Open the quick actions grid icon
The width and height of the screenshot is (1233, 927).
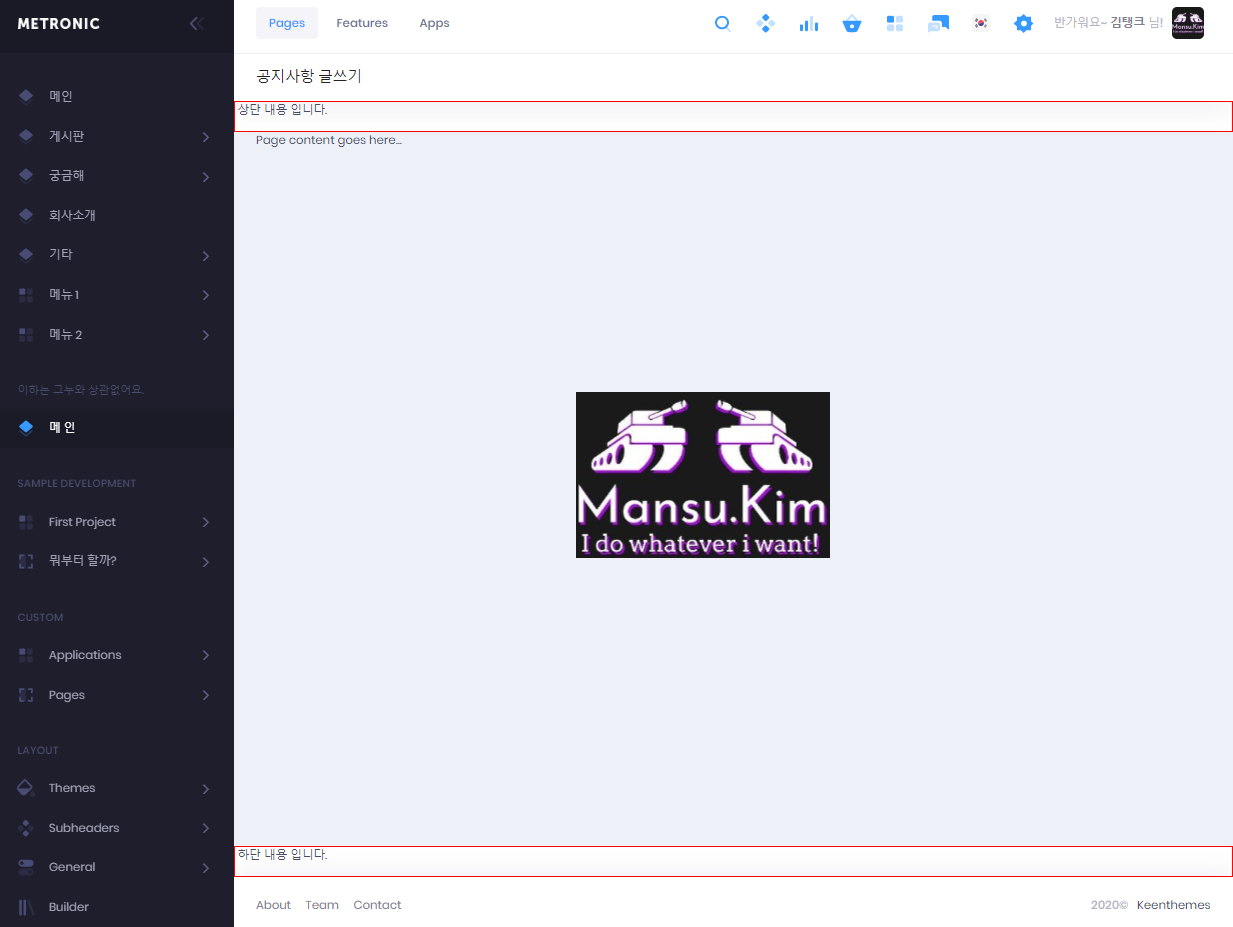tap(894, 23)
